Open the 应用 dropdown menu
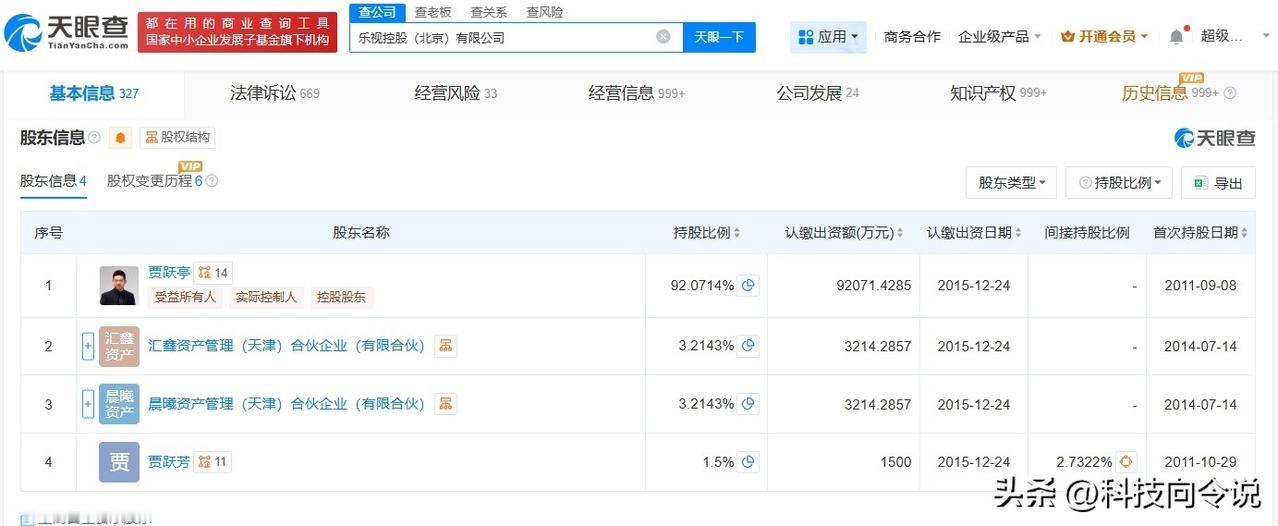1278x526 pixels. [x=828, y=37]
